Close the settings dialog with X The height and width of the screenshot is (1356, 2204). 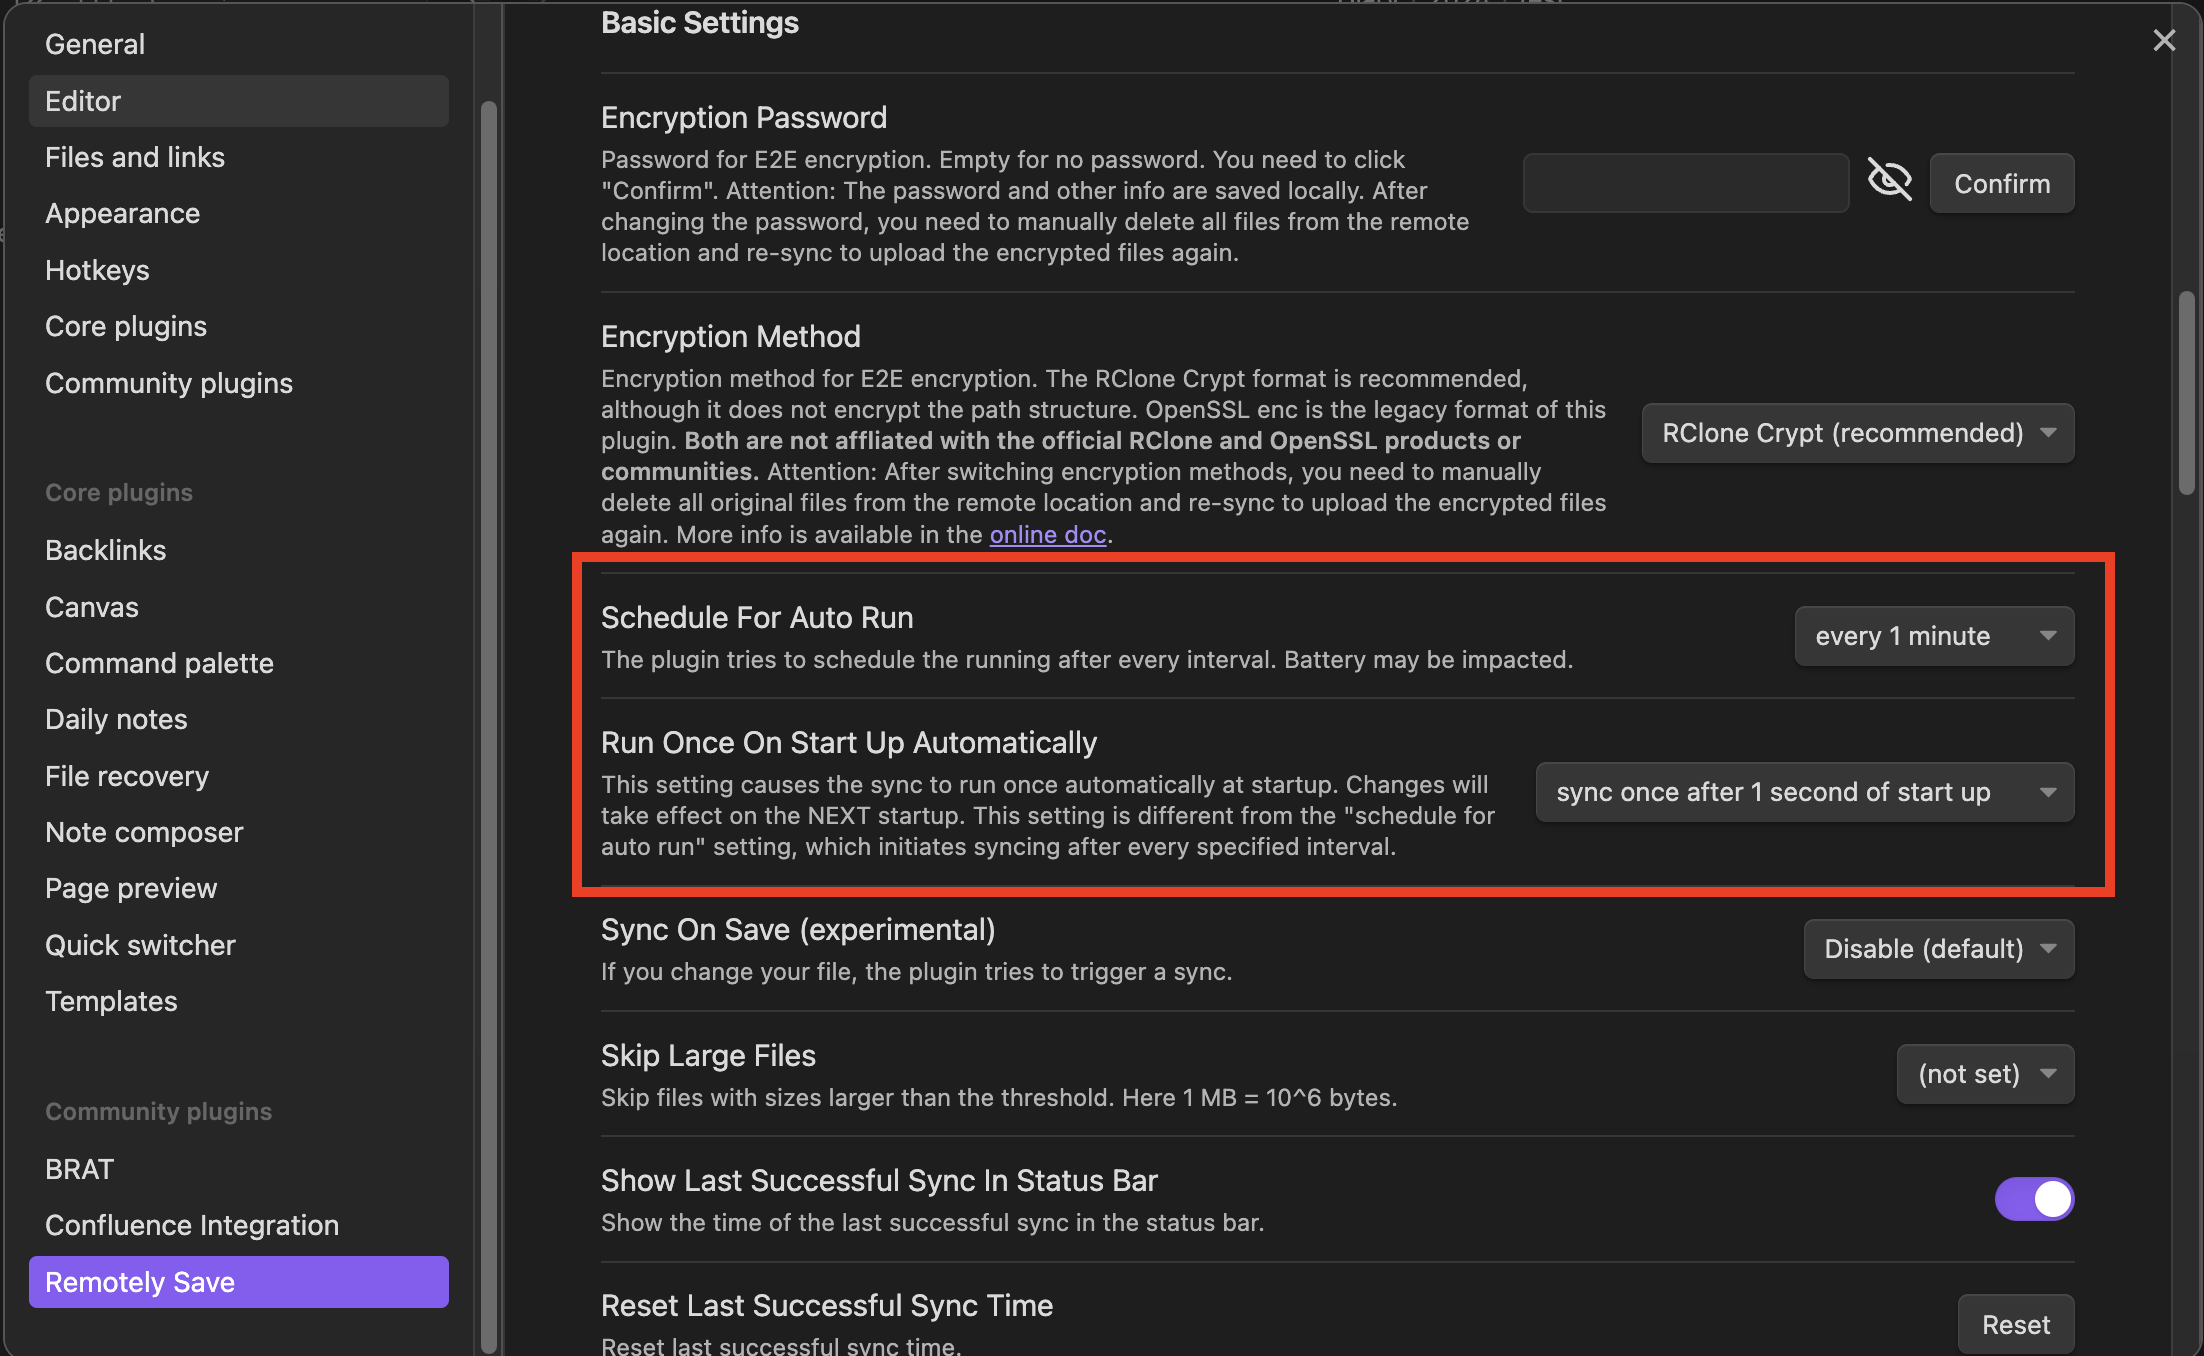[2164, 40]
